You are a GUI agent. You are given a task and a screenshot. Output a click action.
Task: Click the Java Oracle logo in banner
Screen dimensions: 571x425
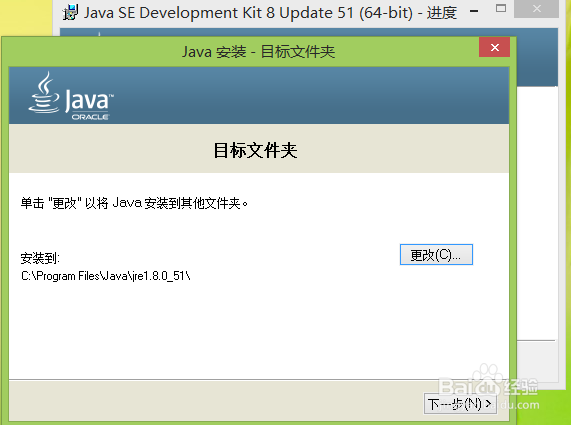(x=71, y=96)
